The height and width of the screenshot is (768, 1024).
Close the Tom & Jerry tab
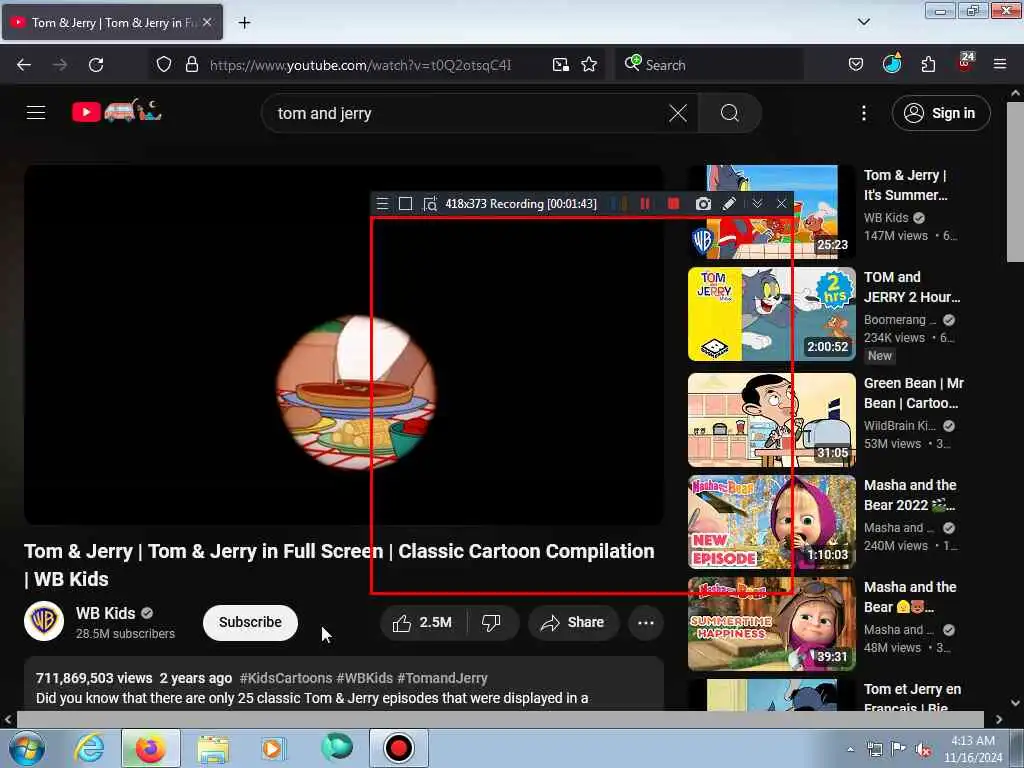[x=207, y=22]
